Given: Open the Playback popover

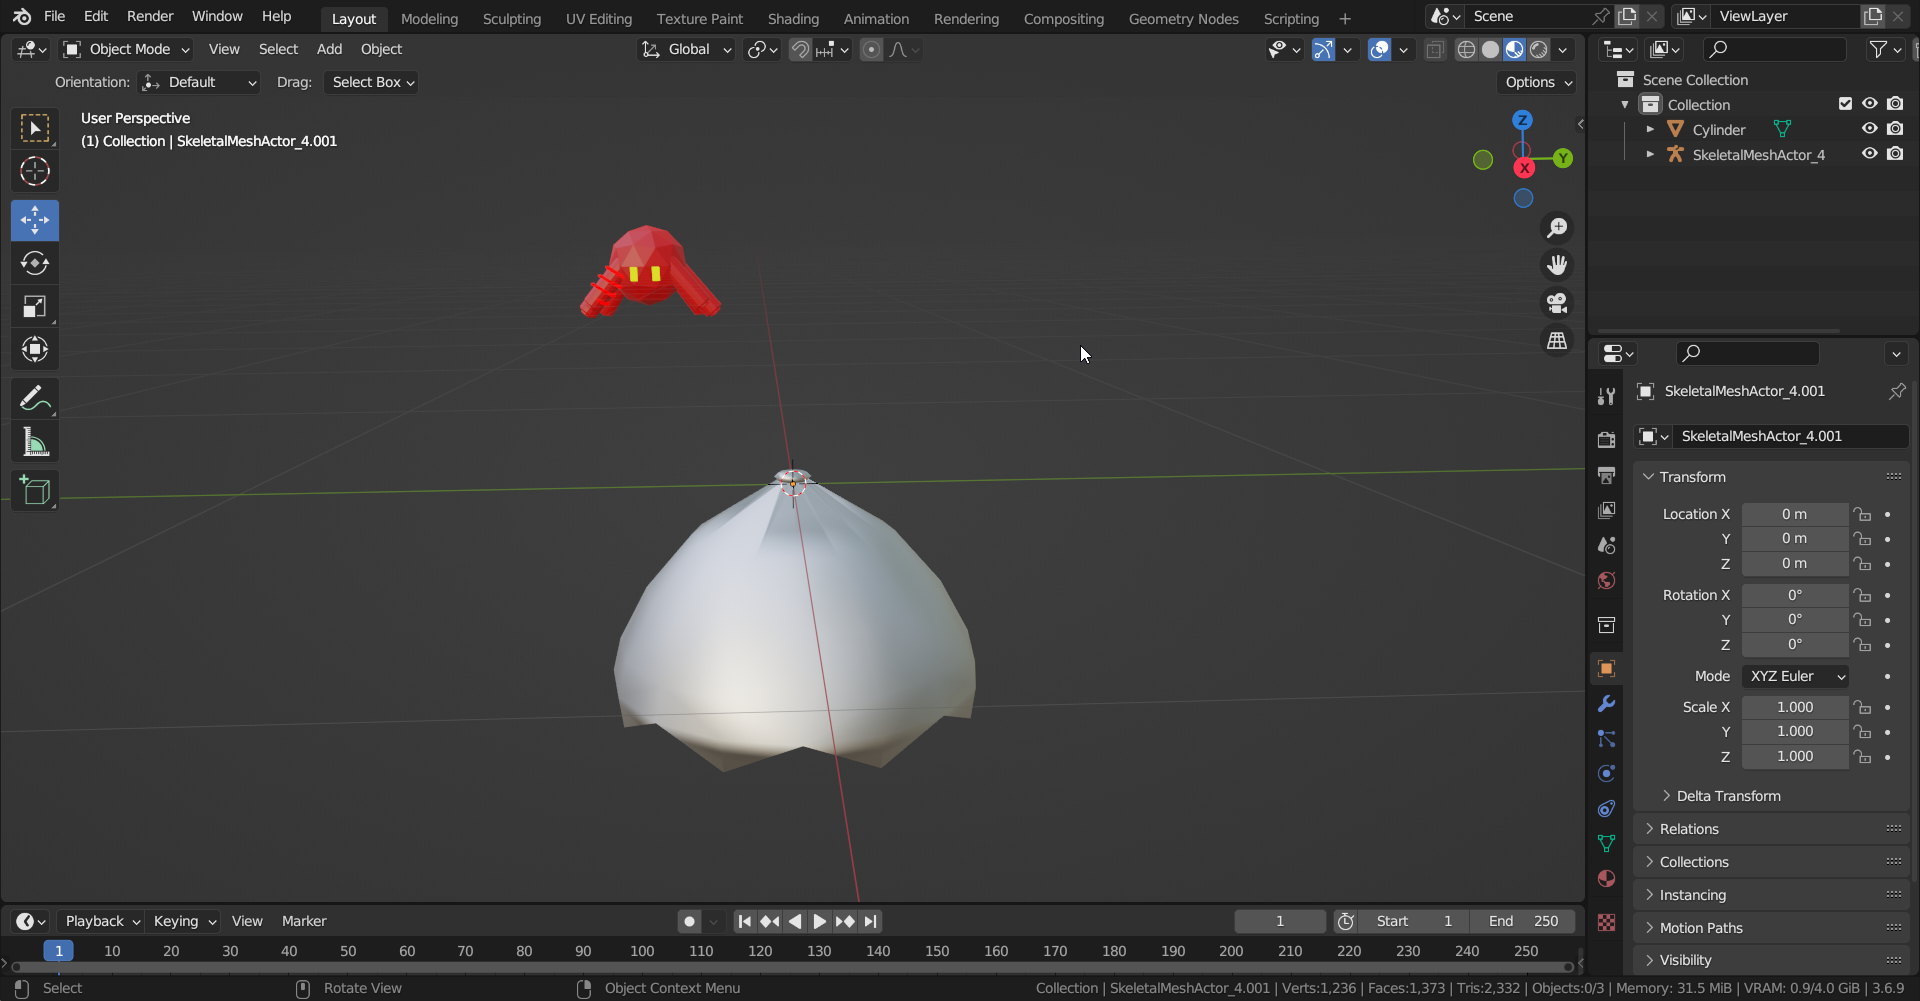Looking at the screenshot, I should point(101,921).
